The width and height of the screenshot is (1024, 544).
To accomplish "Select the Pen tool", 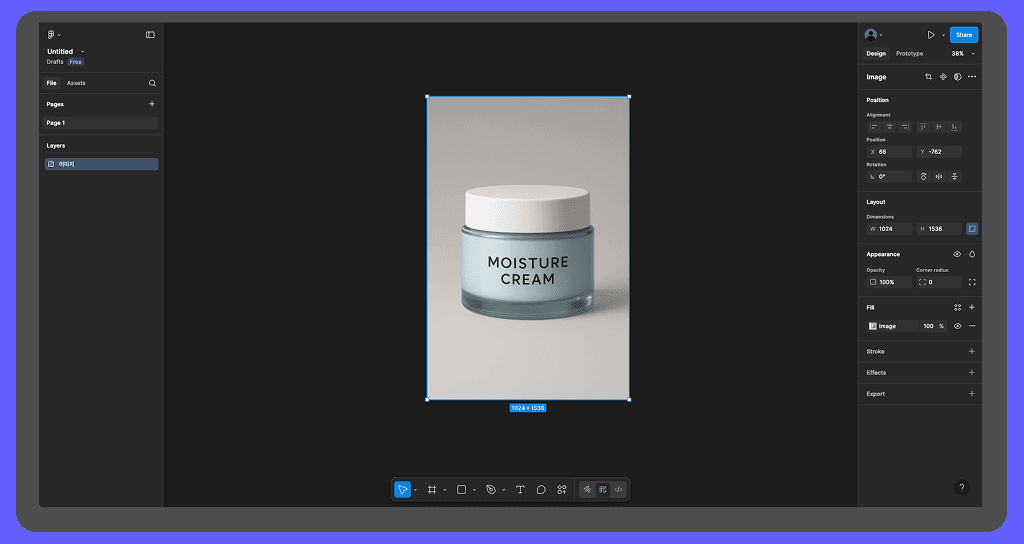I will (x=491, y=490).
